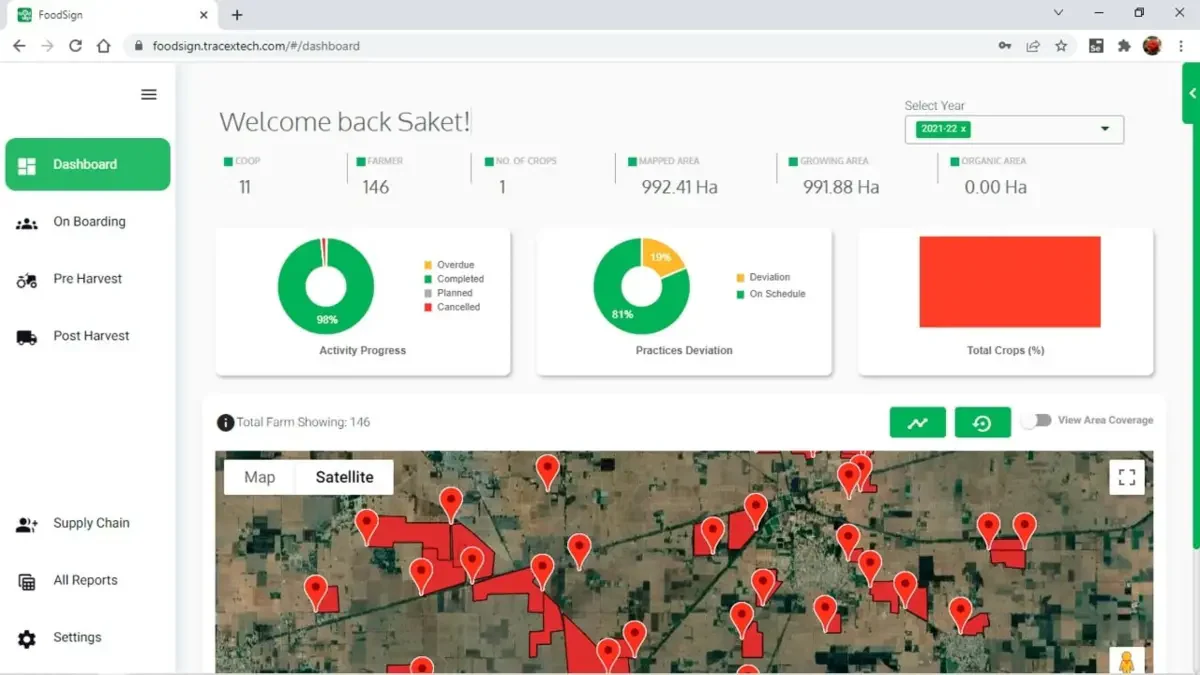Click the browser vertical scrollbar
The image size is (1200, 675).
[x=1196, y=305]
